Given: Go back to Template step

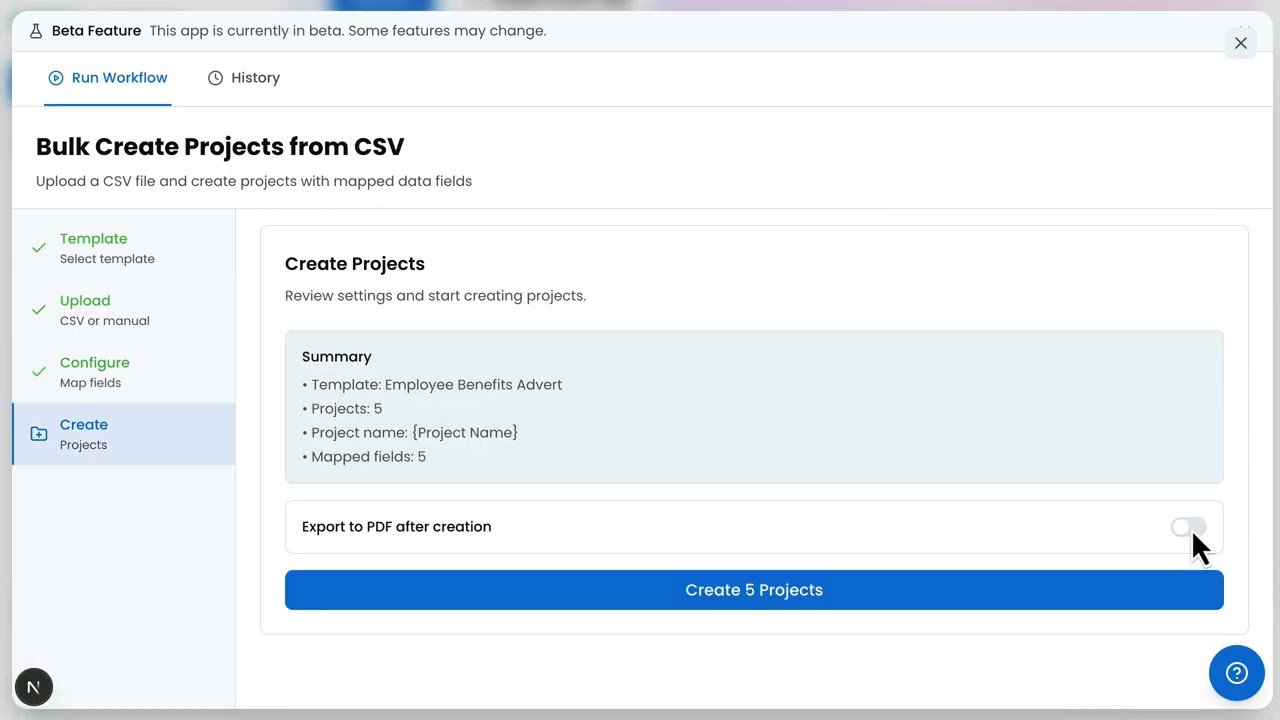Looking at the screenshot, I should point(124,248).
